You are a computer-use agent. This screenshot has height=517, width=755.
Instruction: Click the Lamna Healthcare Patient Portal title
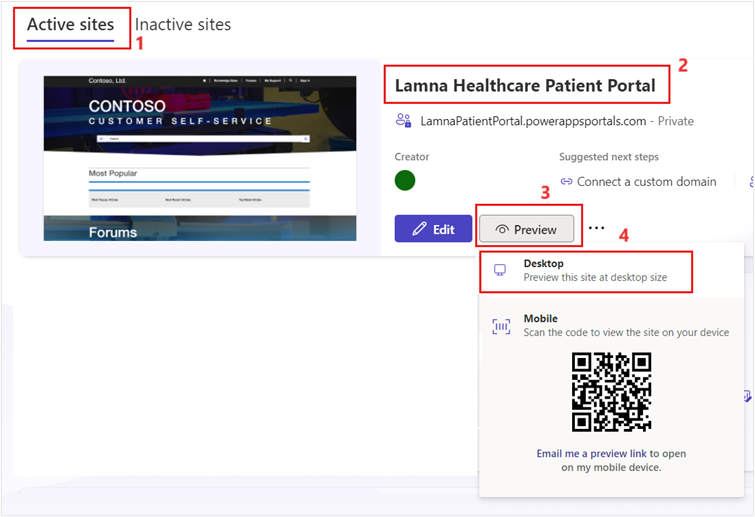pyautogui.click(x=525, y=86)
